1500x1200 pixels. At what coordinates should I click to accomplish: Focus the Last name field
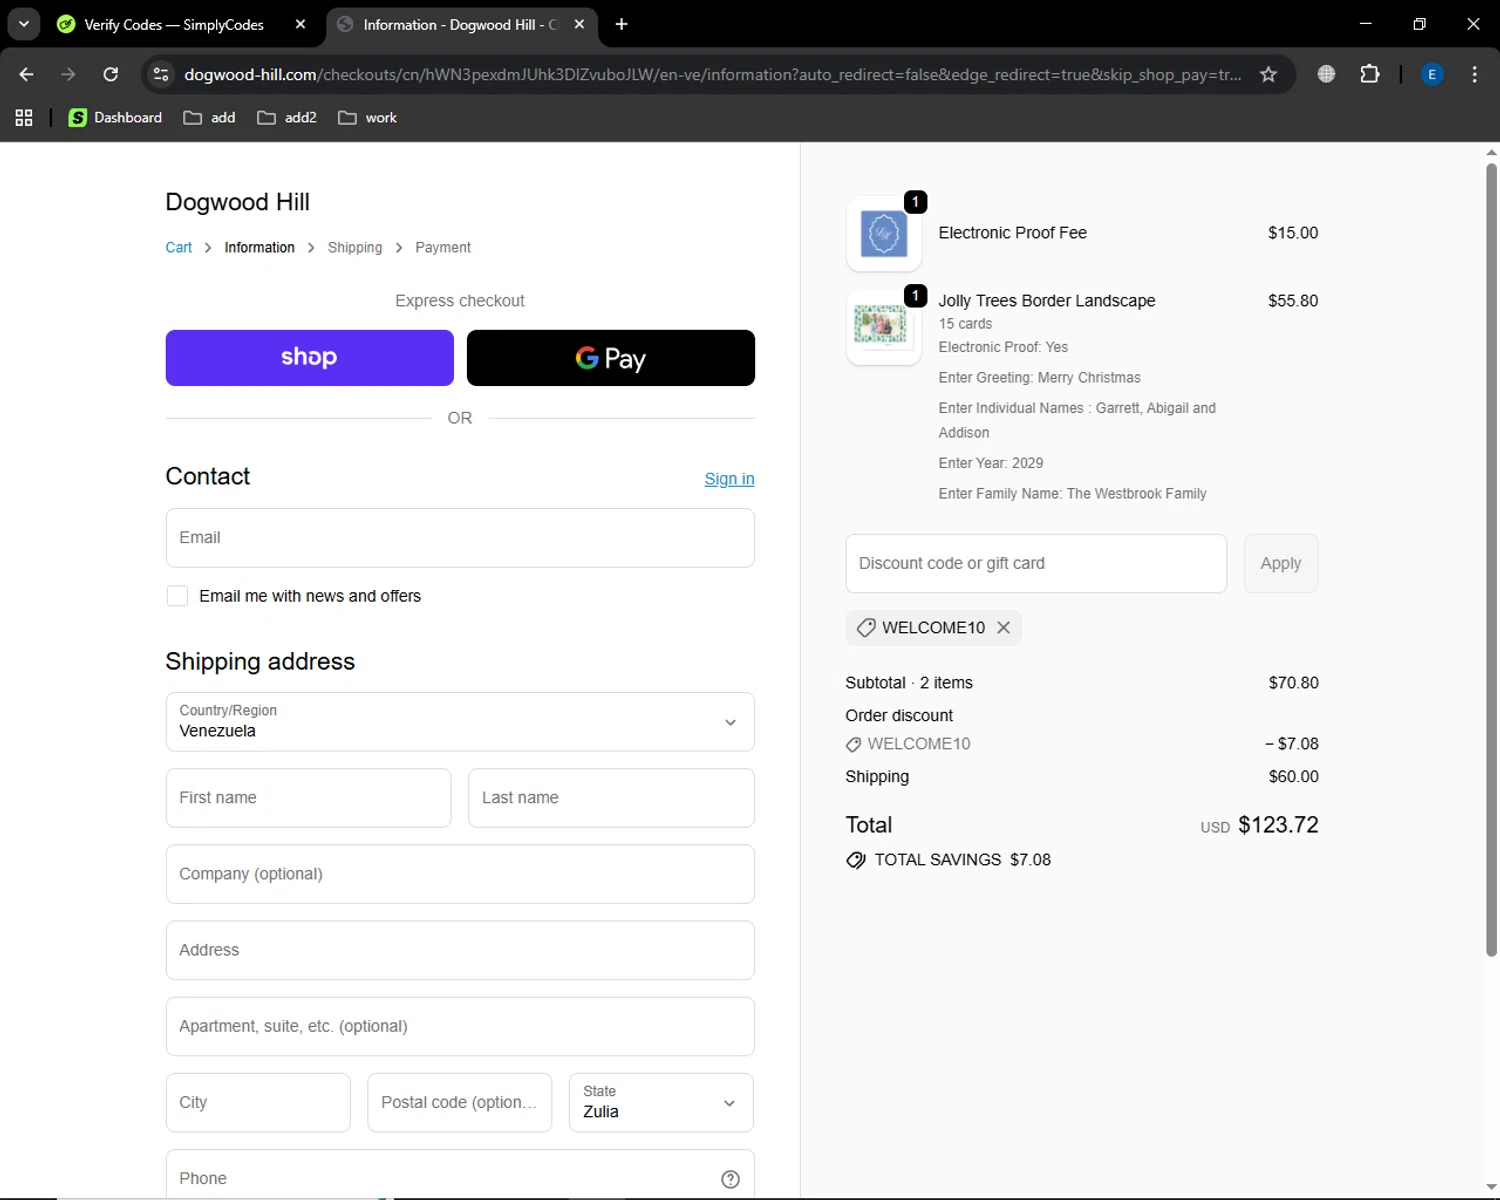[611, 798]
